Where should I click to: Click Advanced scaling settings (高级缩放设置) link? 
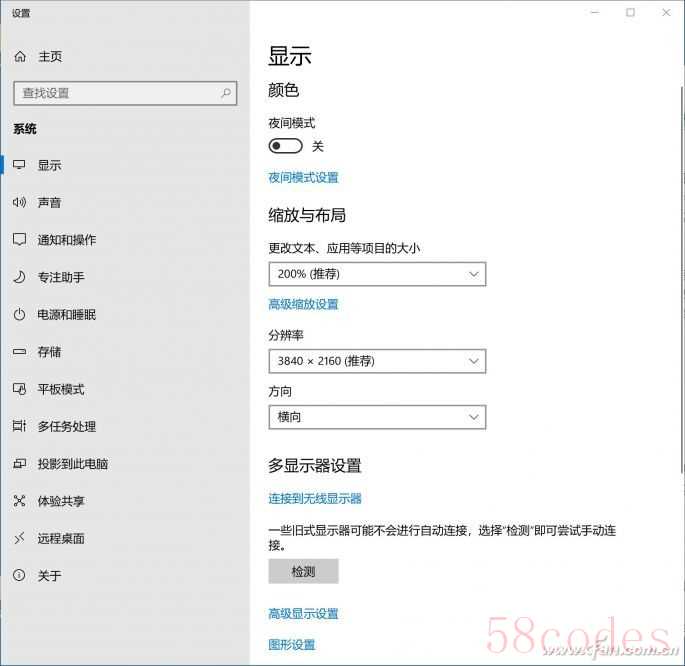[303, 305]
